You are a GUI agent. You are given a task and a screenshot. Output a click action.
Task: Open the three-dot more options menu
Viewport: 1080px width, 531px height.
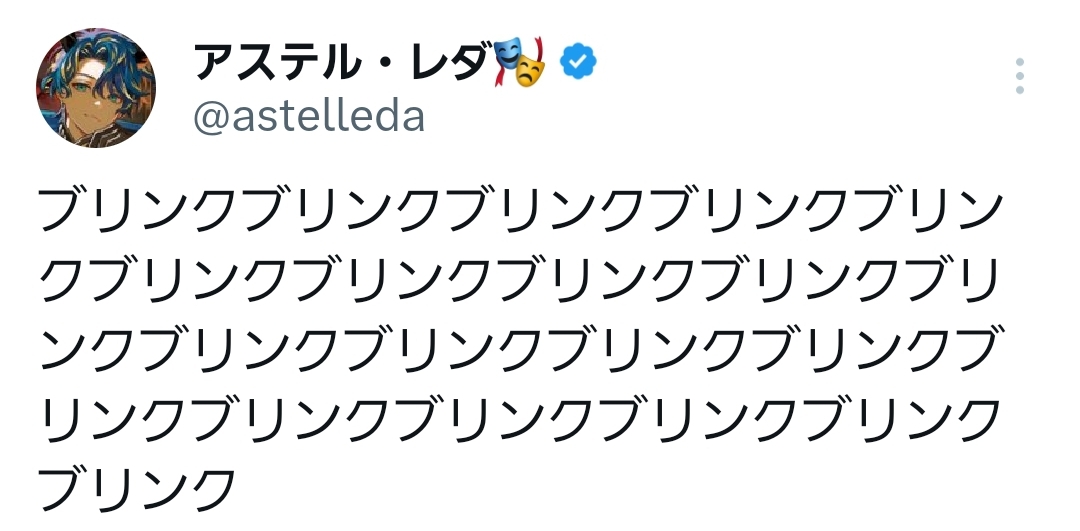pos(1019,76)
